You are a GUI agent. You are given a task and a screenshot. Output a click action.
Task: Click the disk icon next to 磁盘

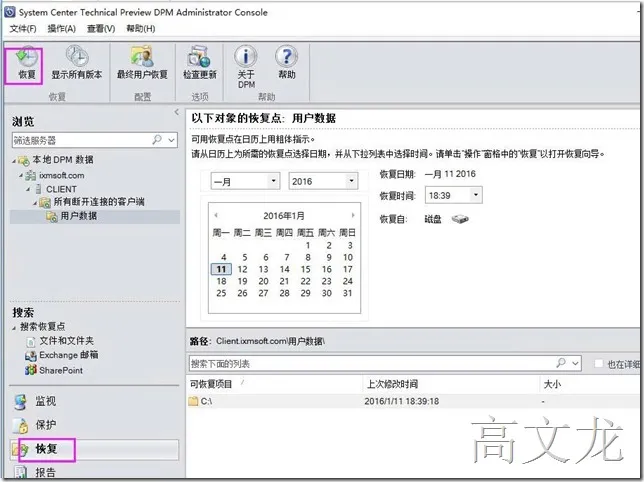(460, 219)
